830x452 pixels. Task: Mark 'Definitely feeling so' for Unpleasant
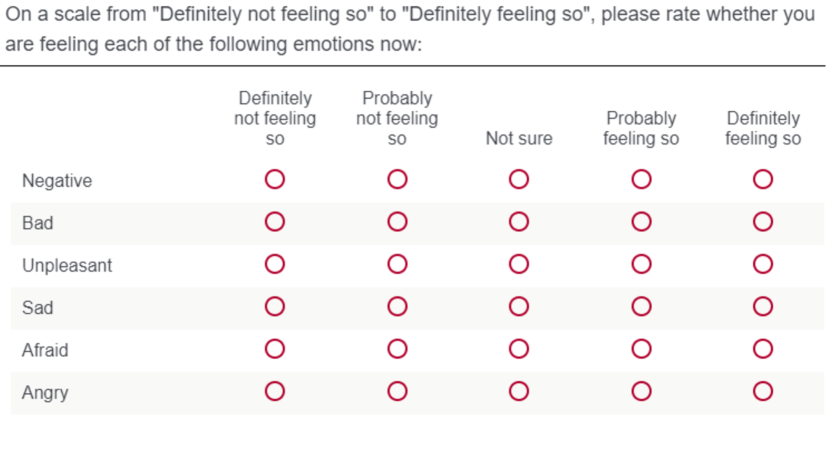tap(763, 265)
